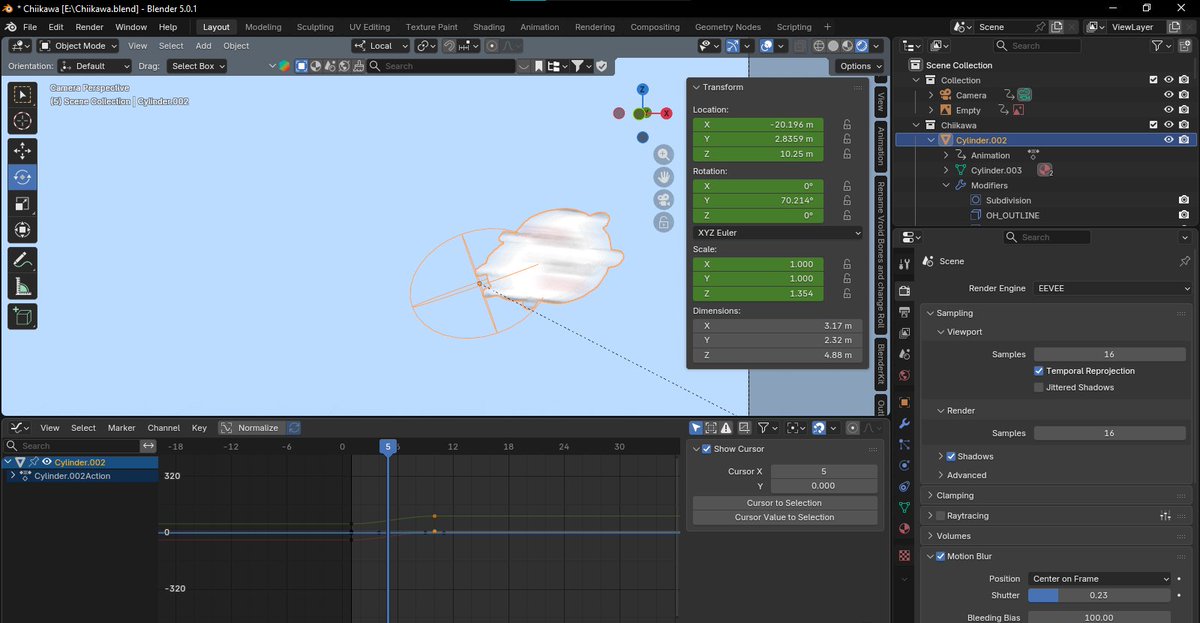Screen dimensions: 1200x623
Task: Open the Material properties tab icon
Action: click(x=904, y=528)
